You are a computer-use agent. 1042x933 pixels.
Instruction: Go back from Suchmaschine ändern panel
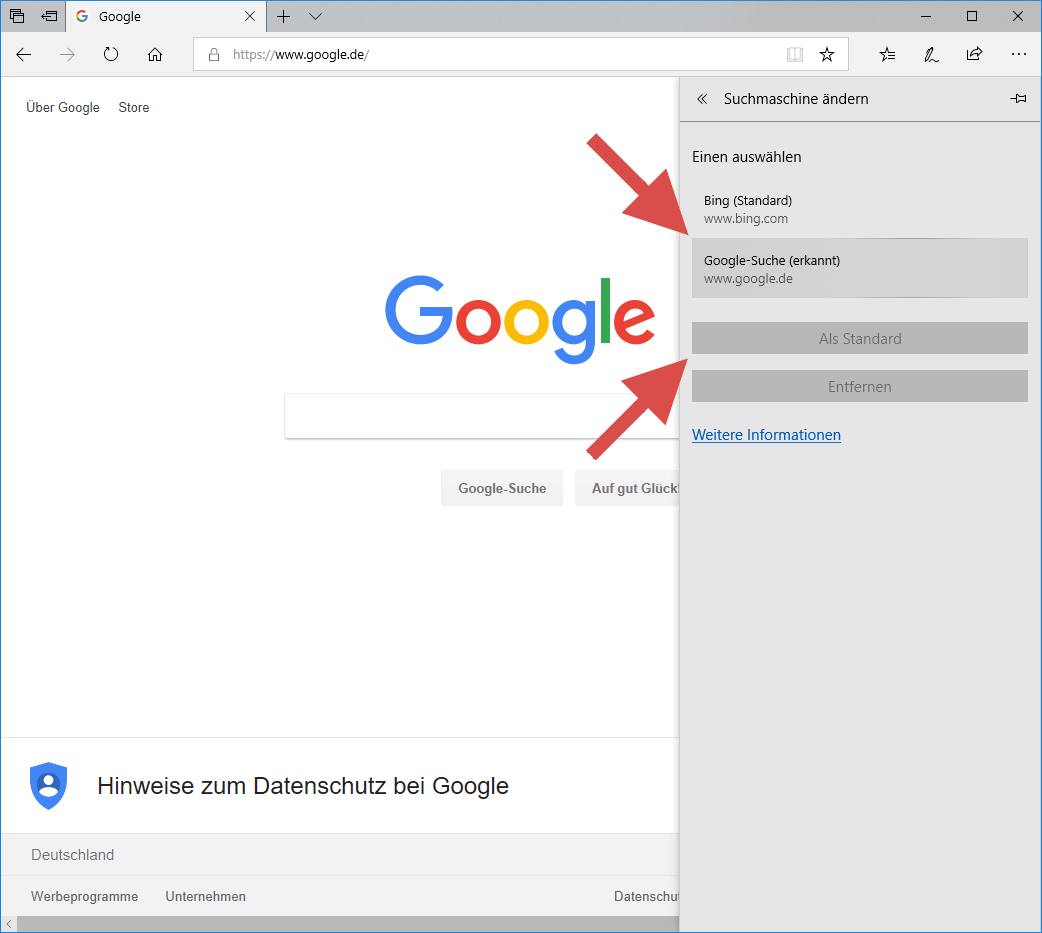click(702, 99)
